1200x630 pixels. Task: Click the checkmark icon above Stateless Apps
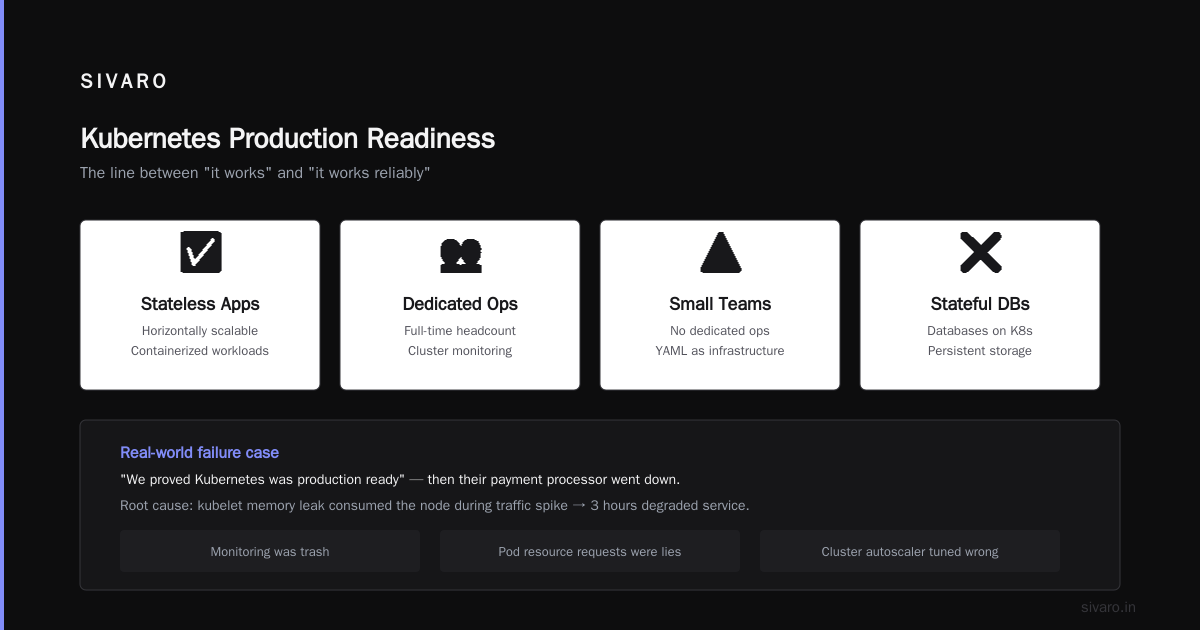click(200, 252)
